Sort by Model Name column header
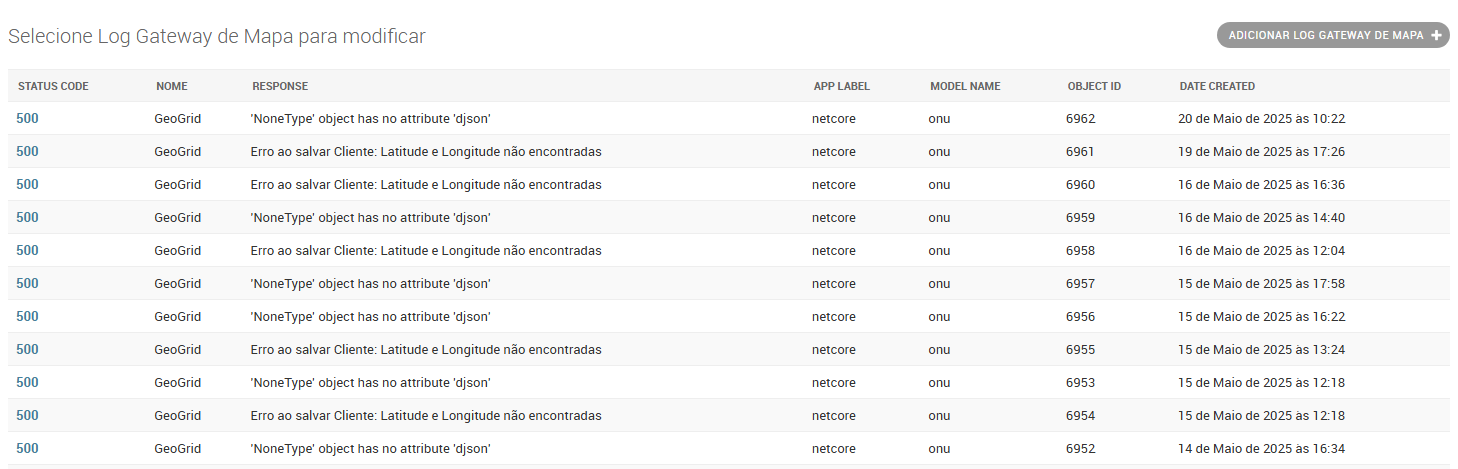 click(965, 86)
